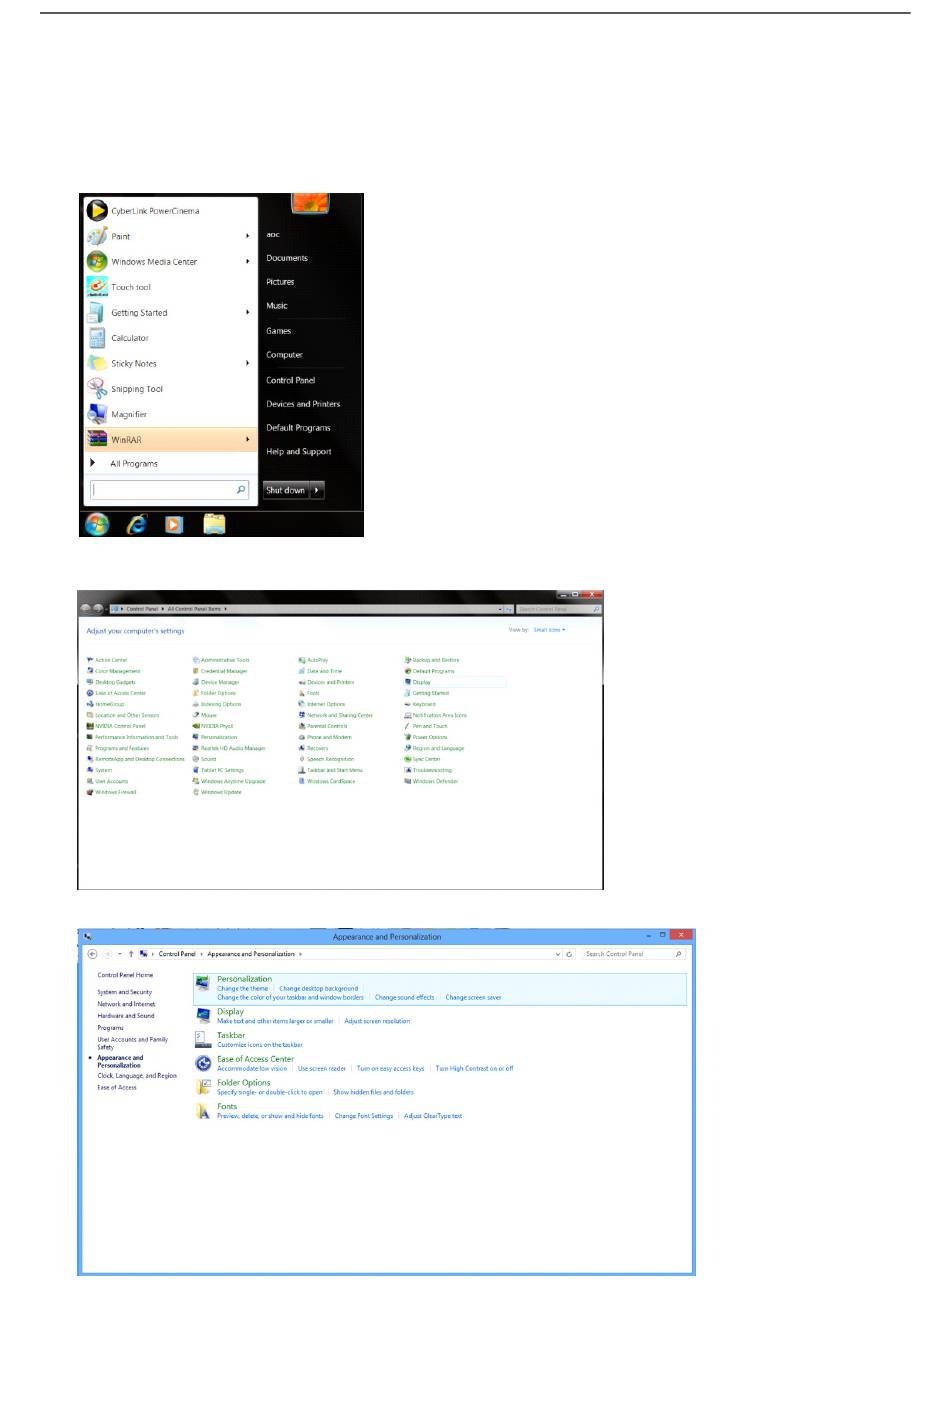Viewport: 950px width, 1419px height.
Task: Click the Folder Options folder icon
Action: point(203,1087)
